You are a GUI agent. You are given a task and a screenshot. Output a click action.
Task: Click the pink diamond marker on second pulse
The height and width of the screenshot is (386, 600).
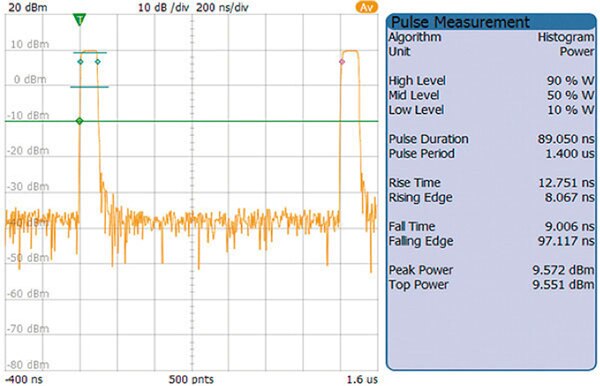click(x=342, y=62)
